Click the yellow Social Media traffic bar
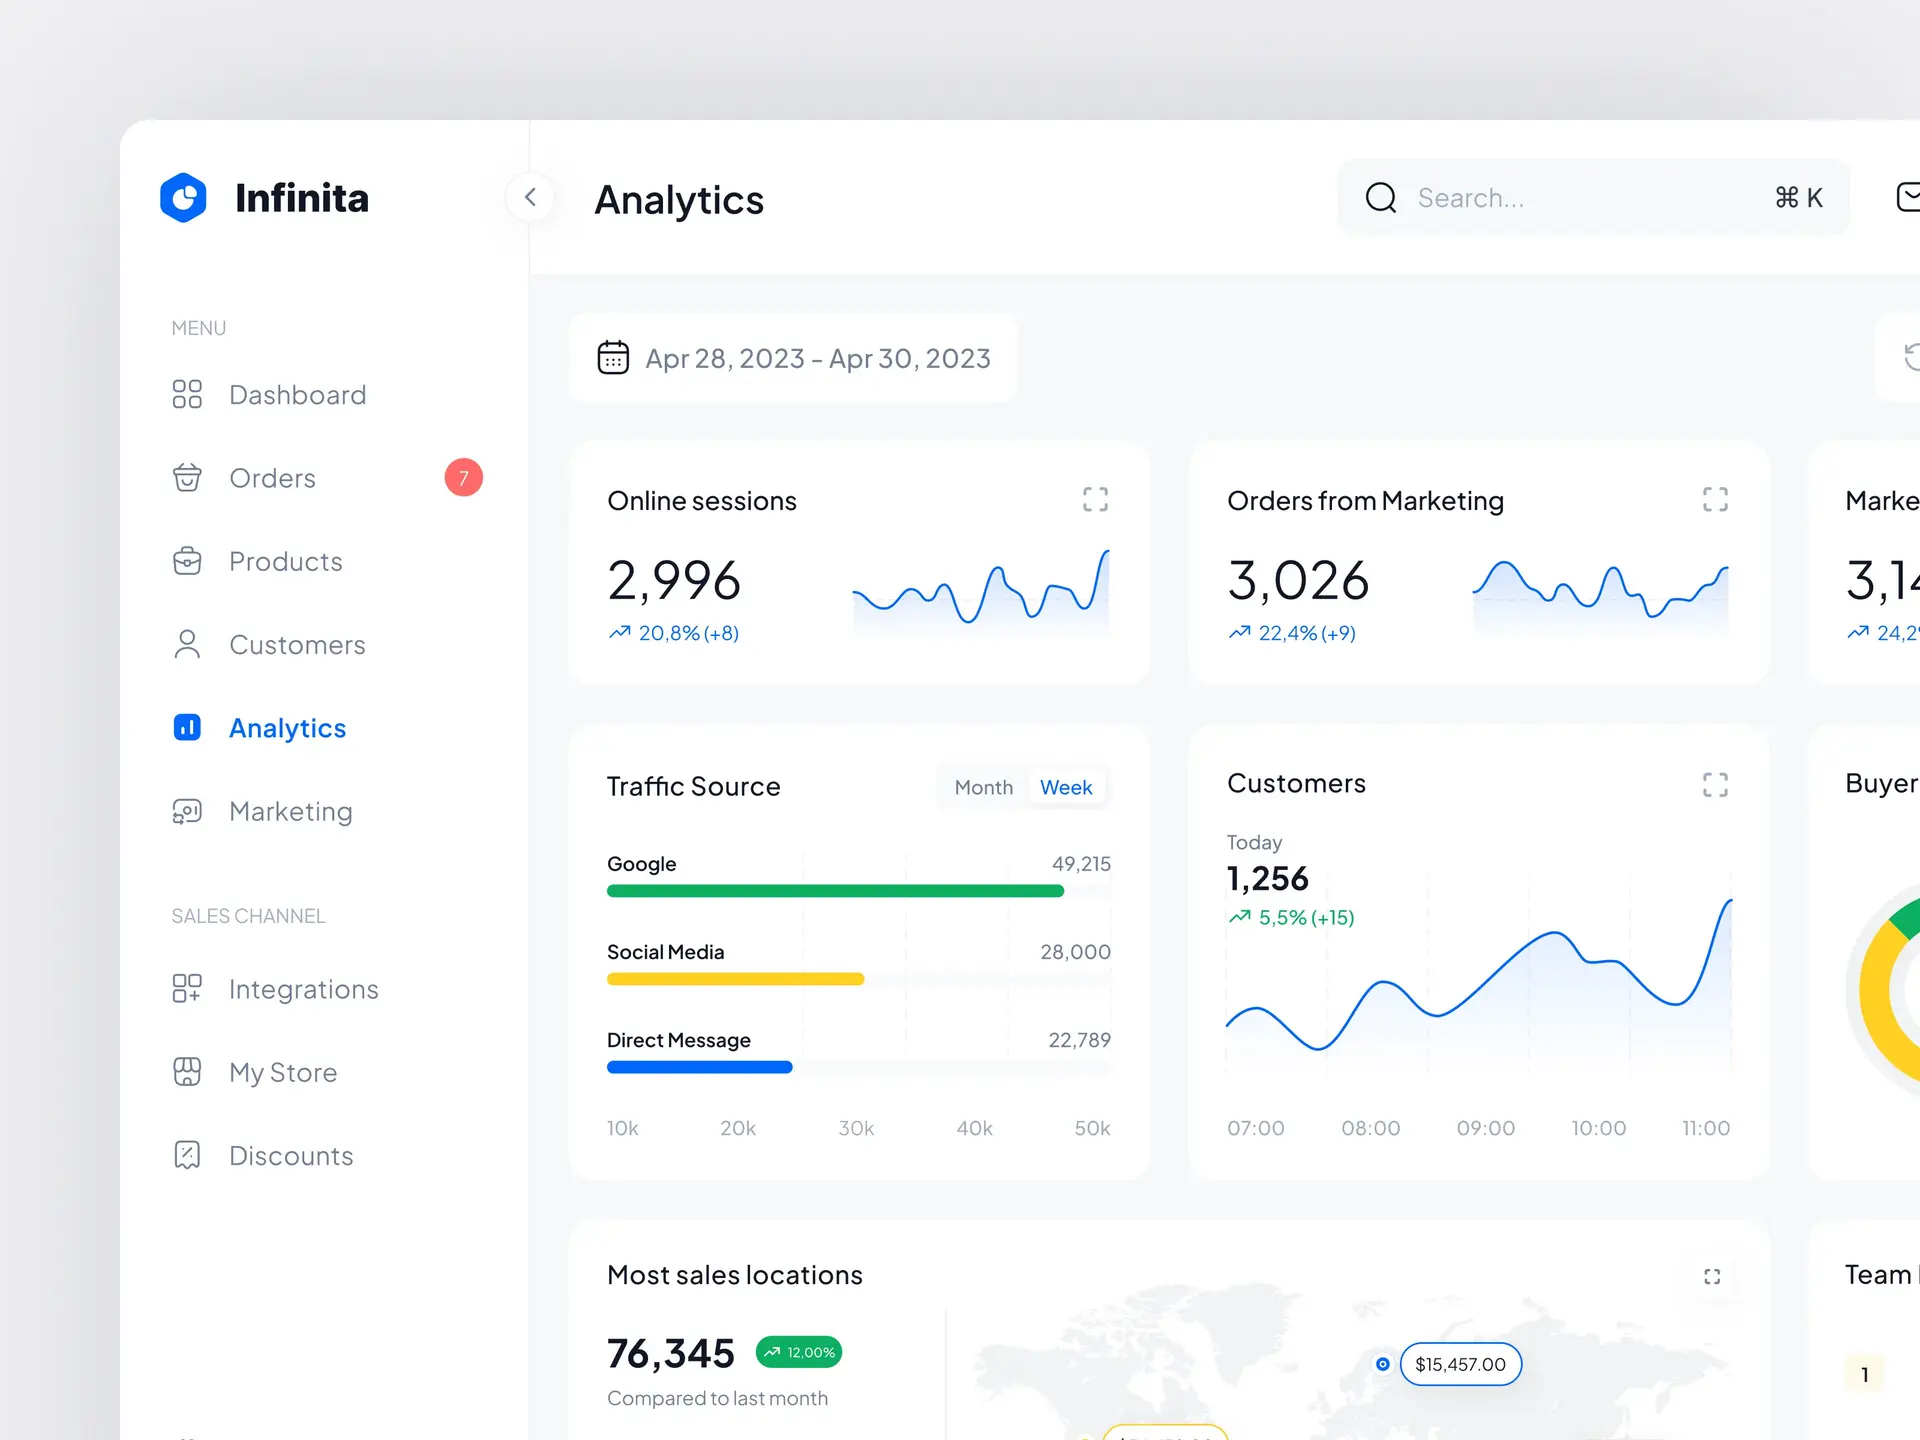 tap(735, 979)
